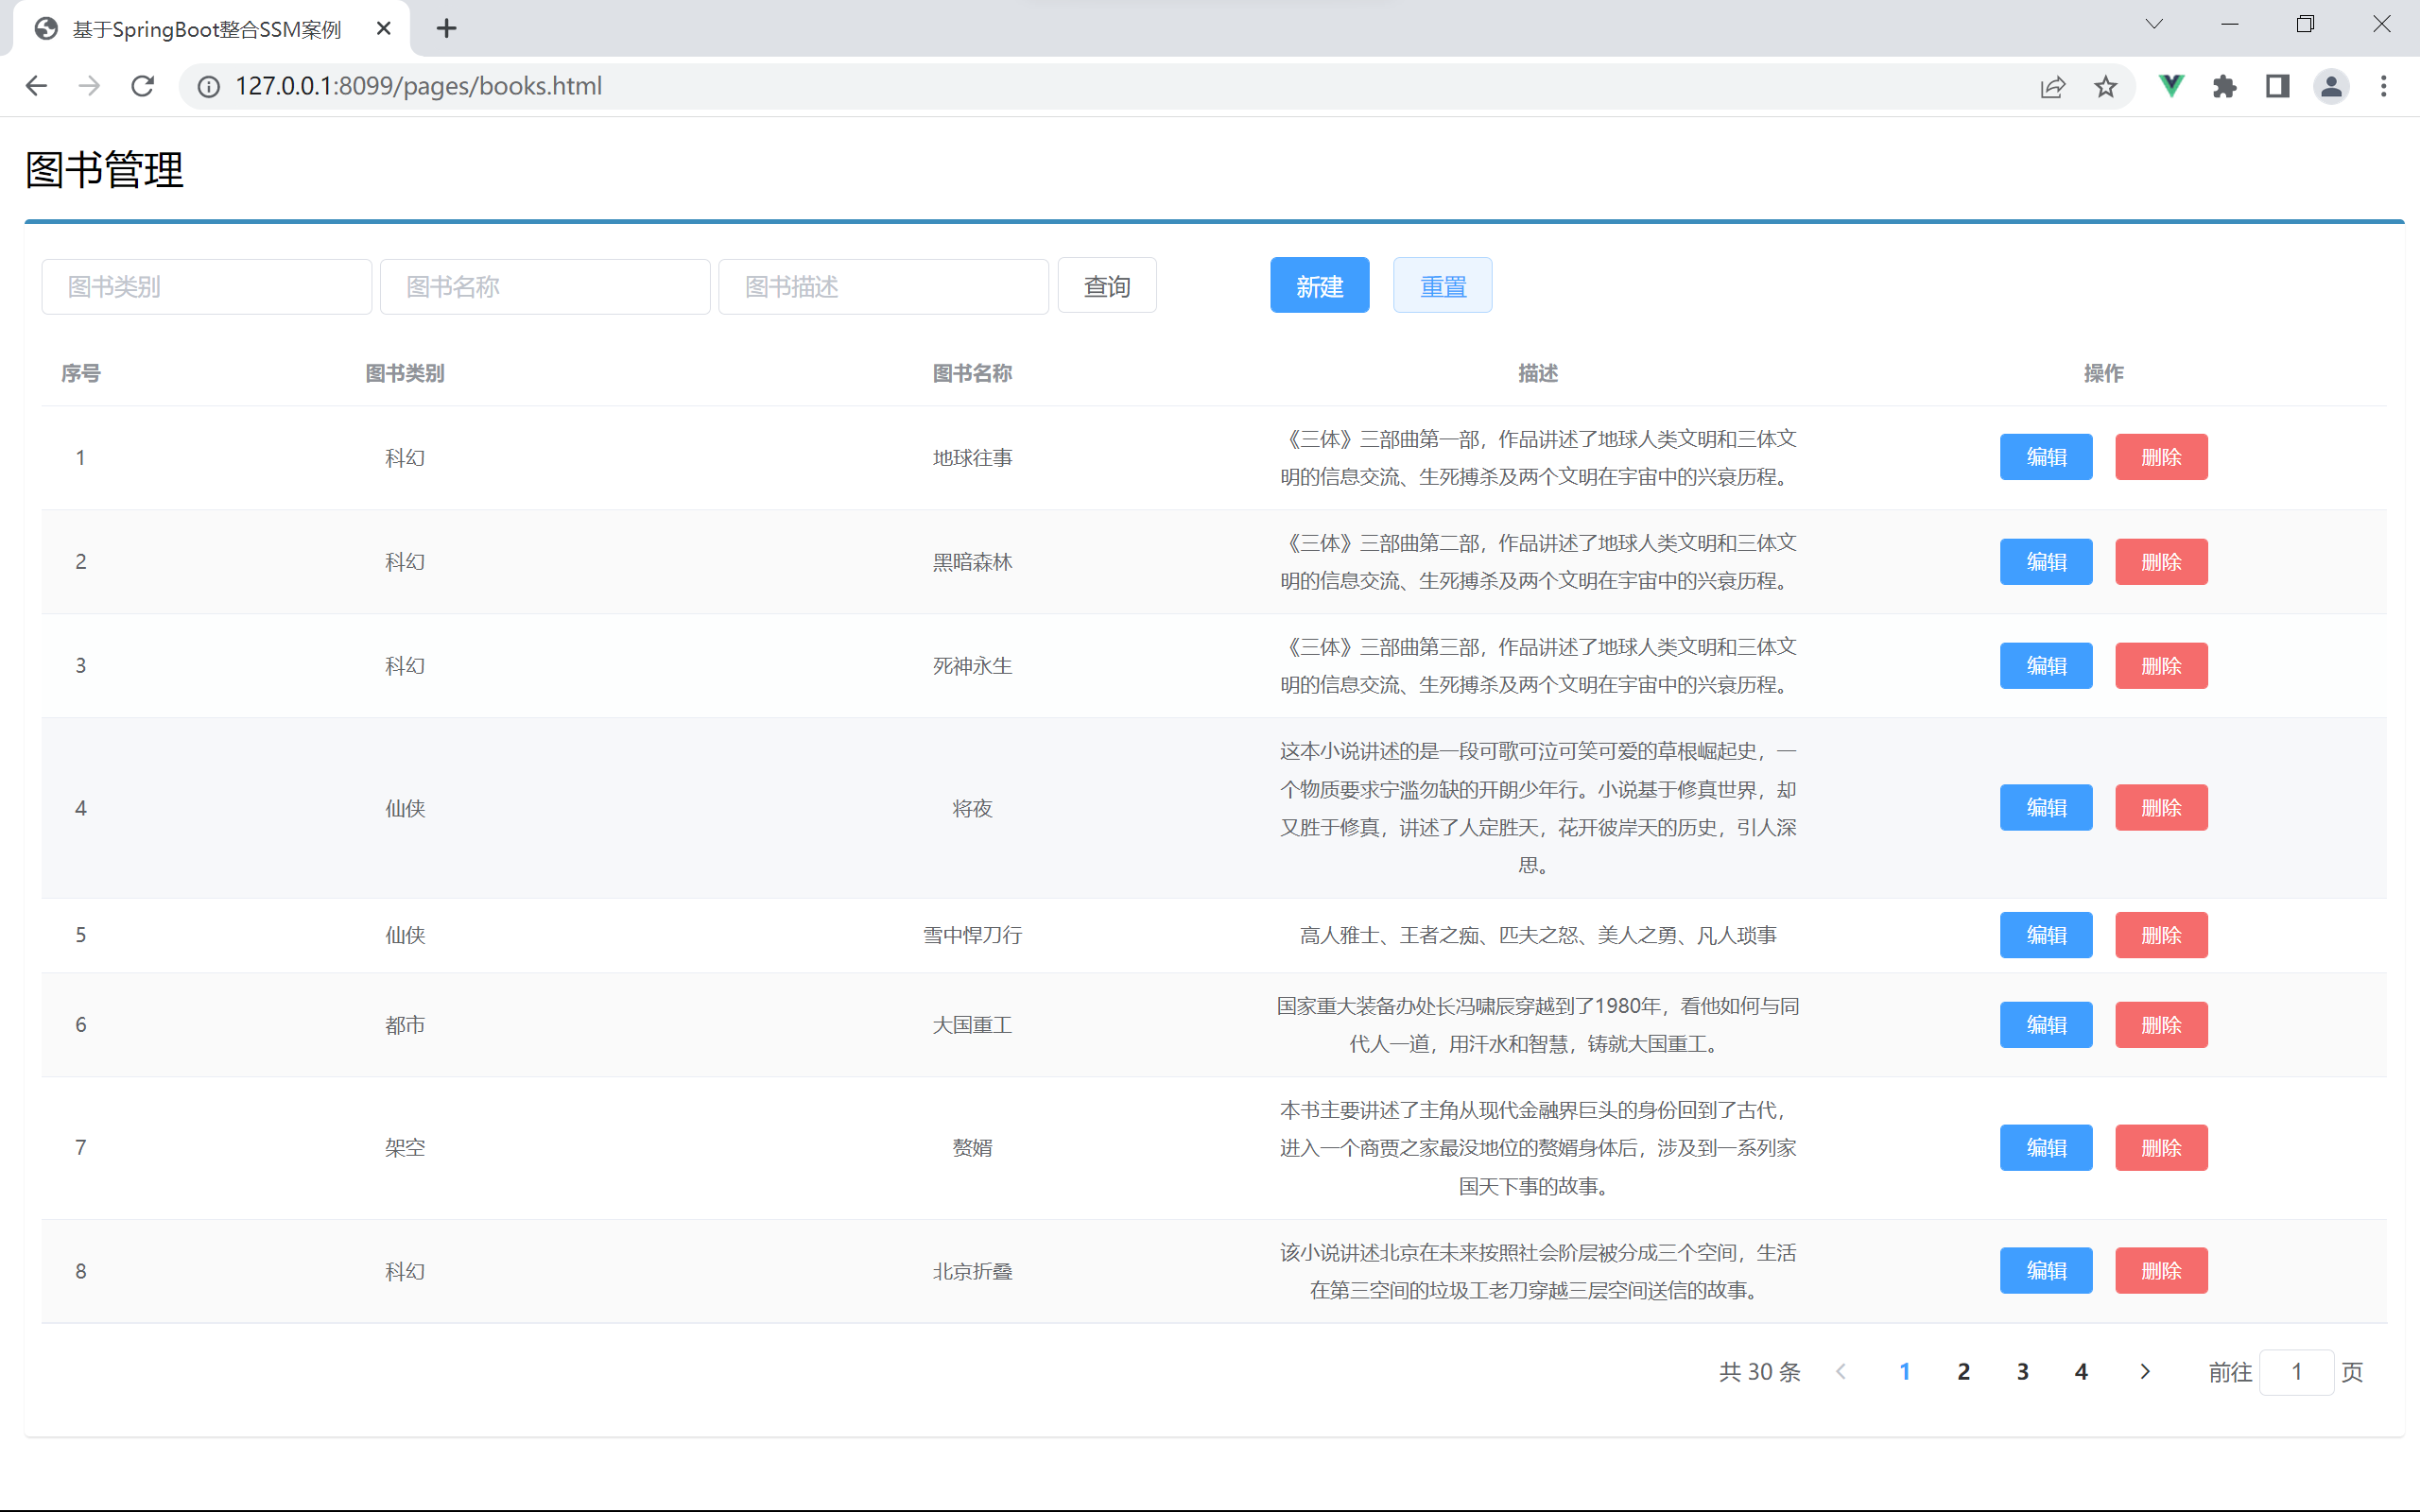Screen dimensions: 2420x1512
Task: Switch to the 基于SpringBoot整合SSM案例 tab
Action: (x=200, y=28)
